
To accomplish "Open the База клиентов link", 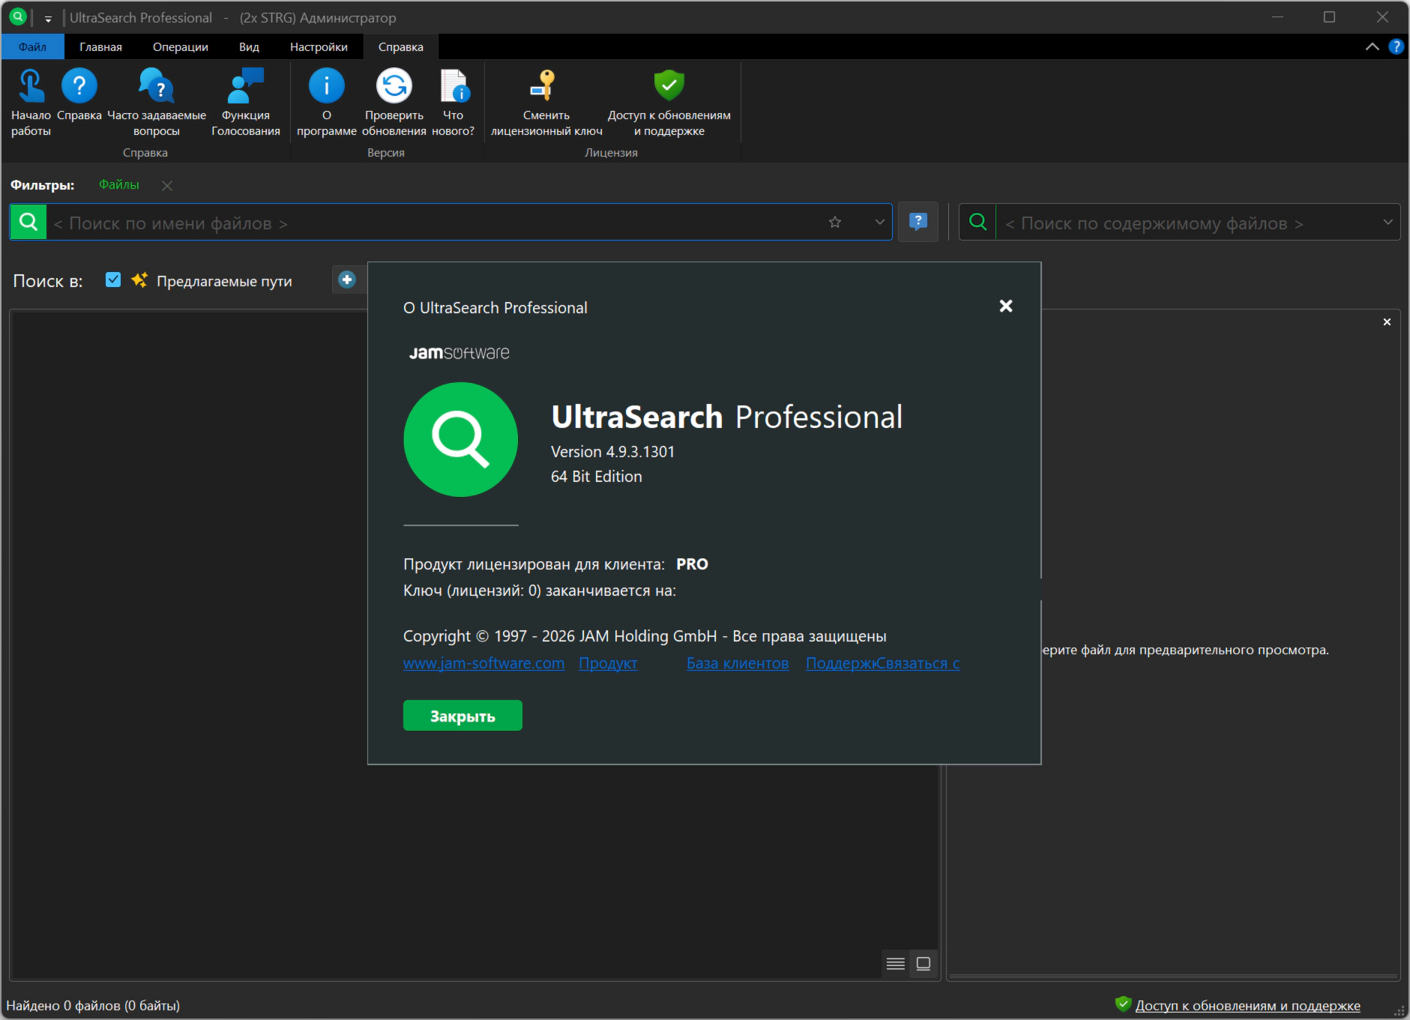I will click(x=738, y=663).
